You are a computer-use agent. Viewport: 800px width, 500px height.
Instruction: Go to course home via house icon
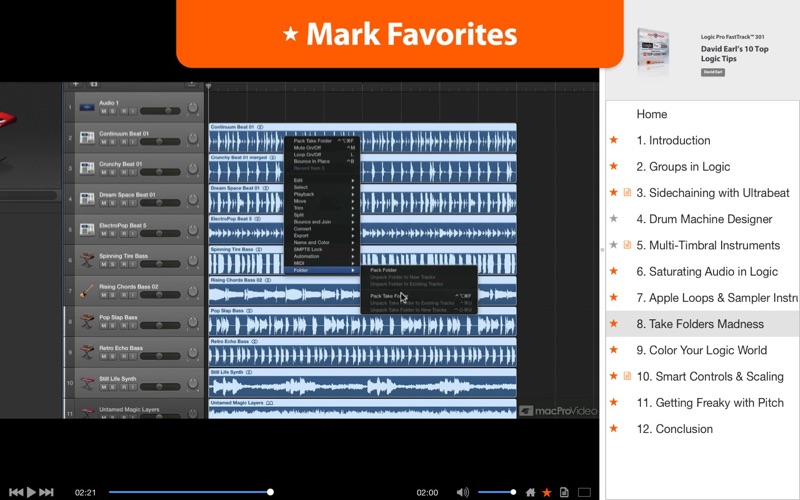[531, 492]
